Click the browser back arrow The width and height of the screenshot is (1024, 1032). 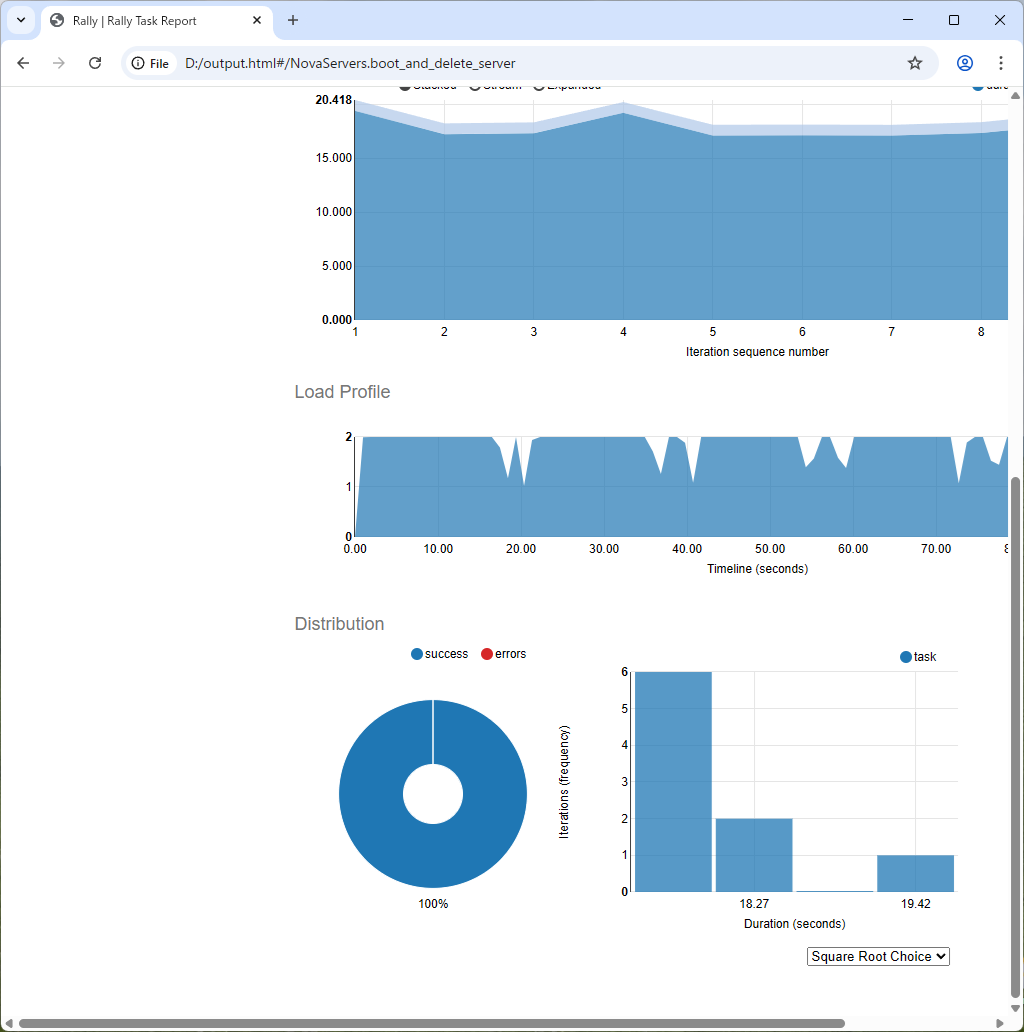click(23, 63)
